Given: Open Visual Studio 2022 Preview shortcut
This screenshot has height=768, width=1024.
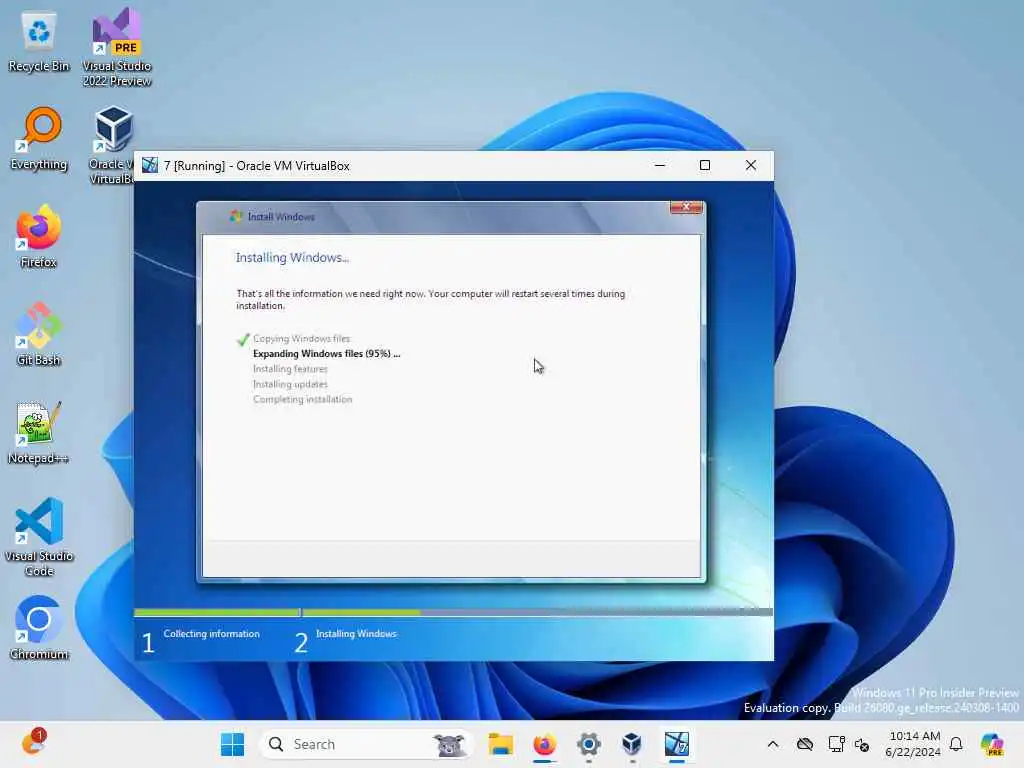Looking at the screenshot, I should [117, 47].
